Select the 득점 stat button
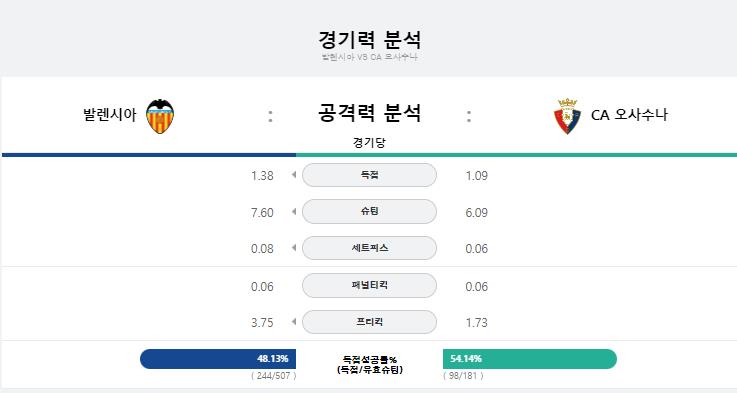Viewport: 737px width, 393px height. click(369, 175)
